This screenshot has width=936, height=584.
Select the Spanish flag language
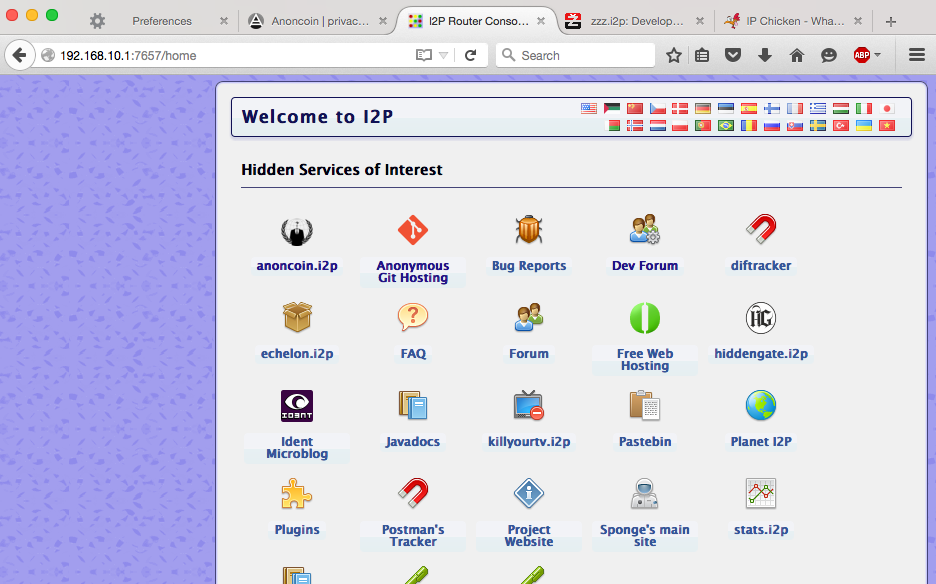(749, 108)
